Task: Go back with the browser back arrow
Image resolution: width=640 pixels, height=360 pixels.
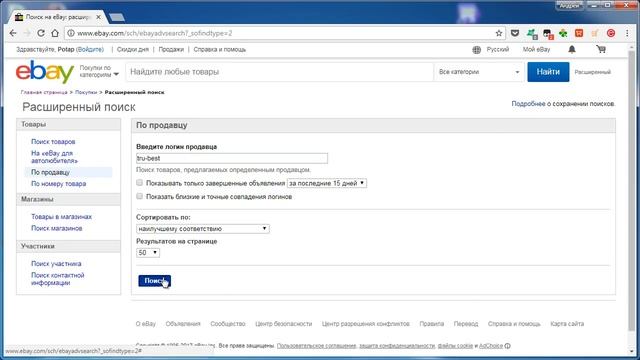Action: pyautogui.click(x=13, y=33)
